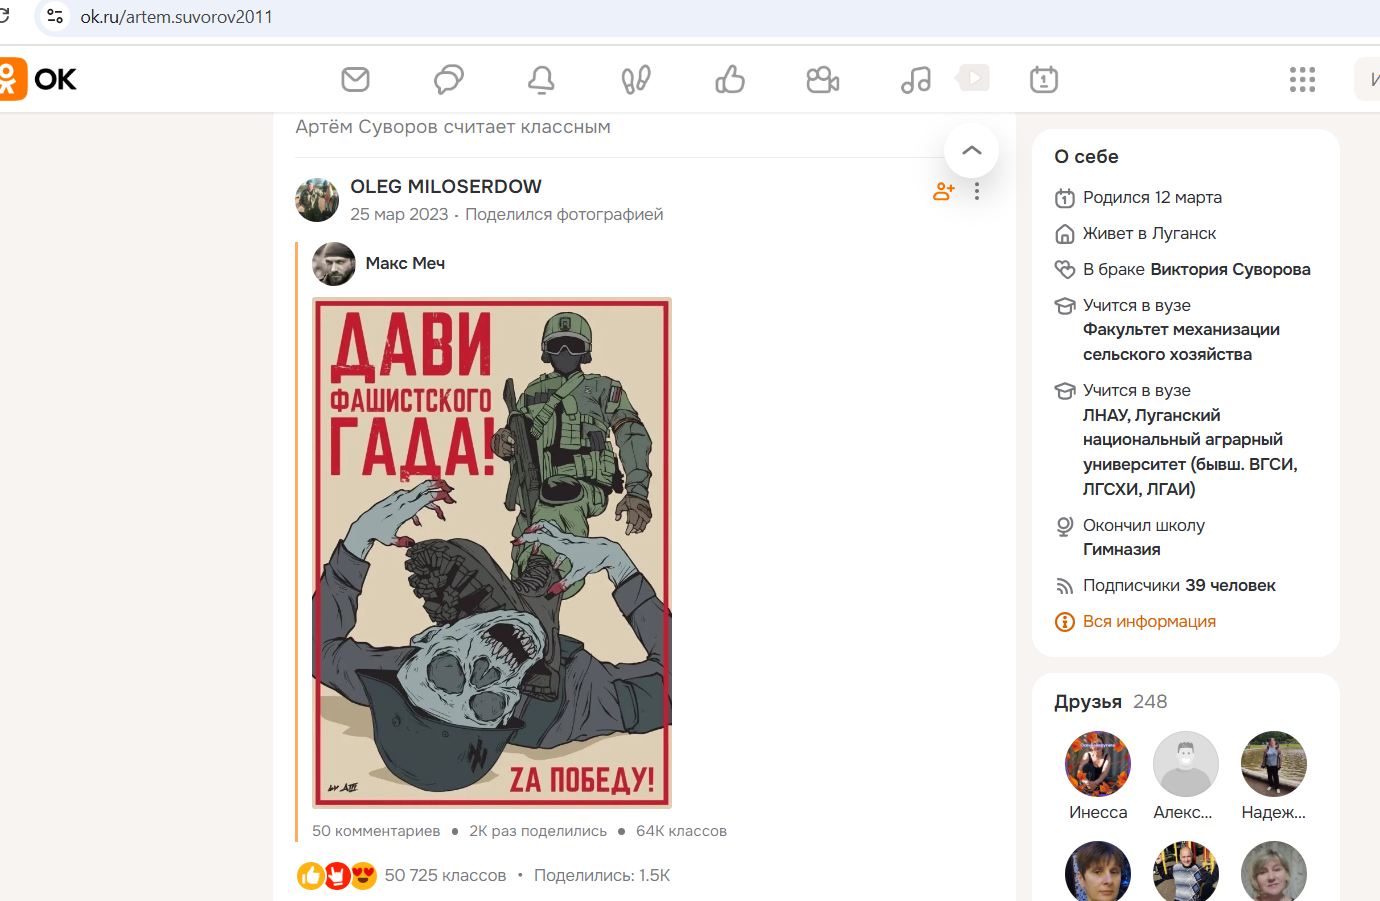The width and height of the screenshot is (1380, 901).
Task: Open the Друзья friends list heading
Action: click(x=1088, y=702)
